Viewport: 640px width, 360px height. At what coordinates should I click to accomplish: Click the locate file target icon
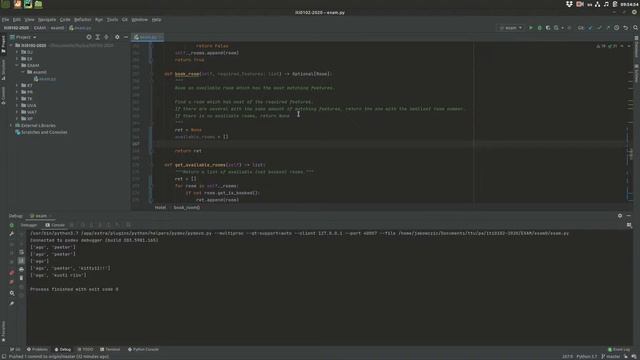tap(89, 37)
